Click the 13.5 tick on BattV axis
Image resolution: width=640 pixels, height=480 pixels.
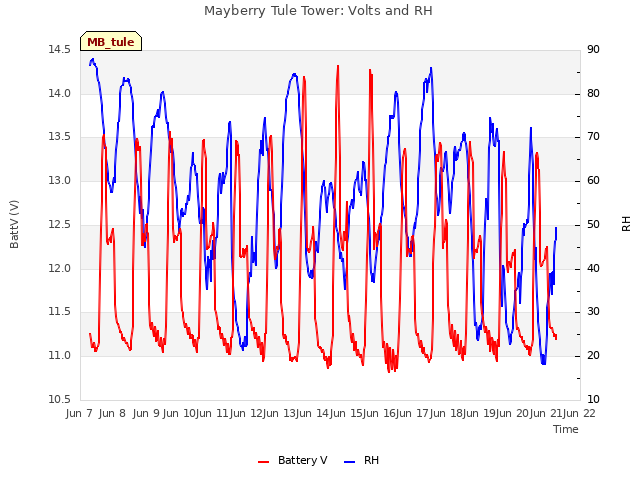click(60, 136)
